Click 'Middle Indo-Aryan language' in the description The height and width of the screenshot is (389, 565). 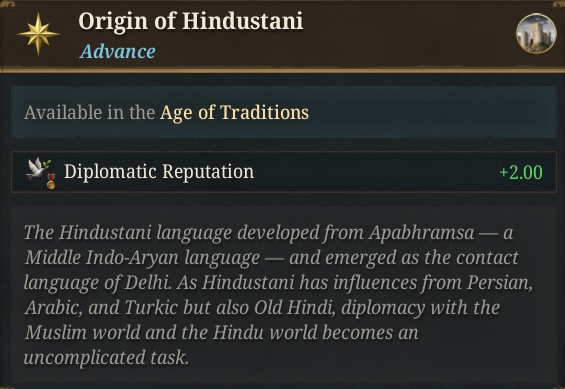pos(142,258)
